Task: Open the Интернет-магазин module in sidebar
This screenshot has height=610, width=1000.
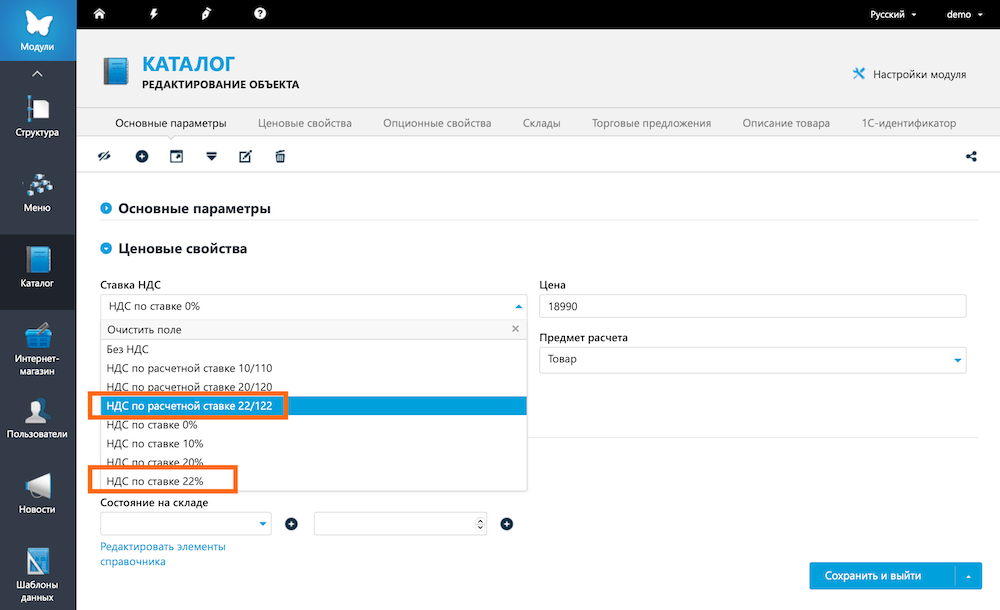Action: coord(38,350)
